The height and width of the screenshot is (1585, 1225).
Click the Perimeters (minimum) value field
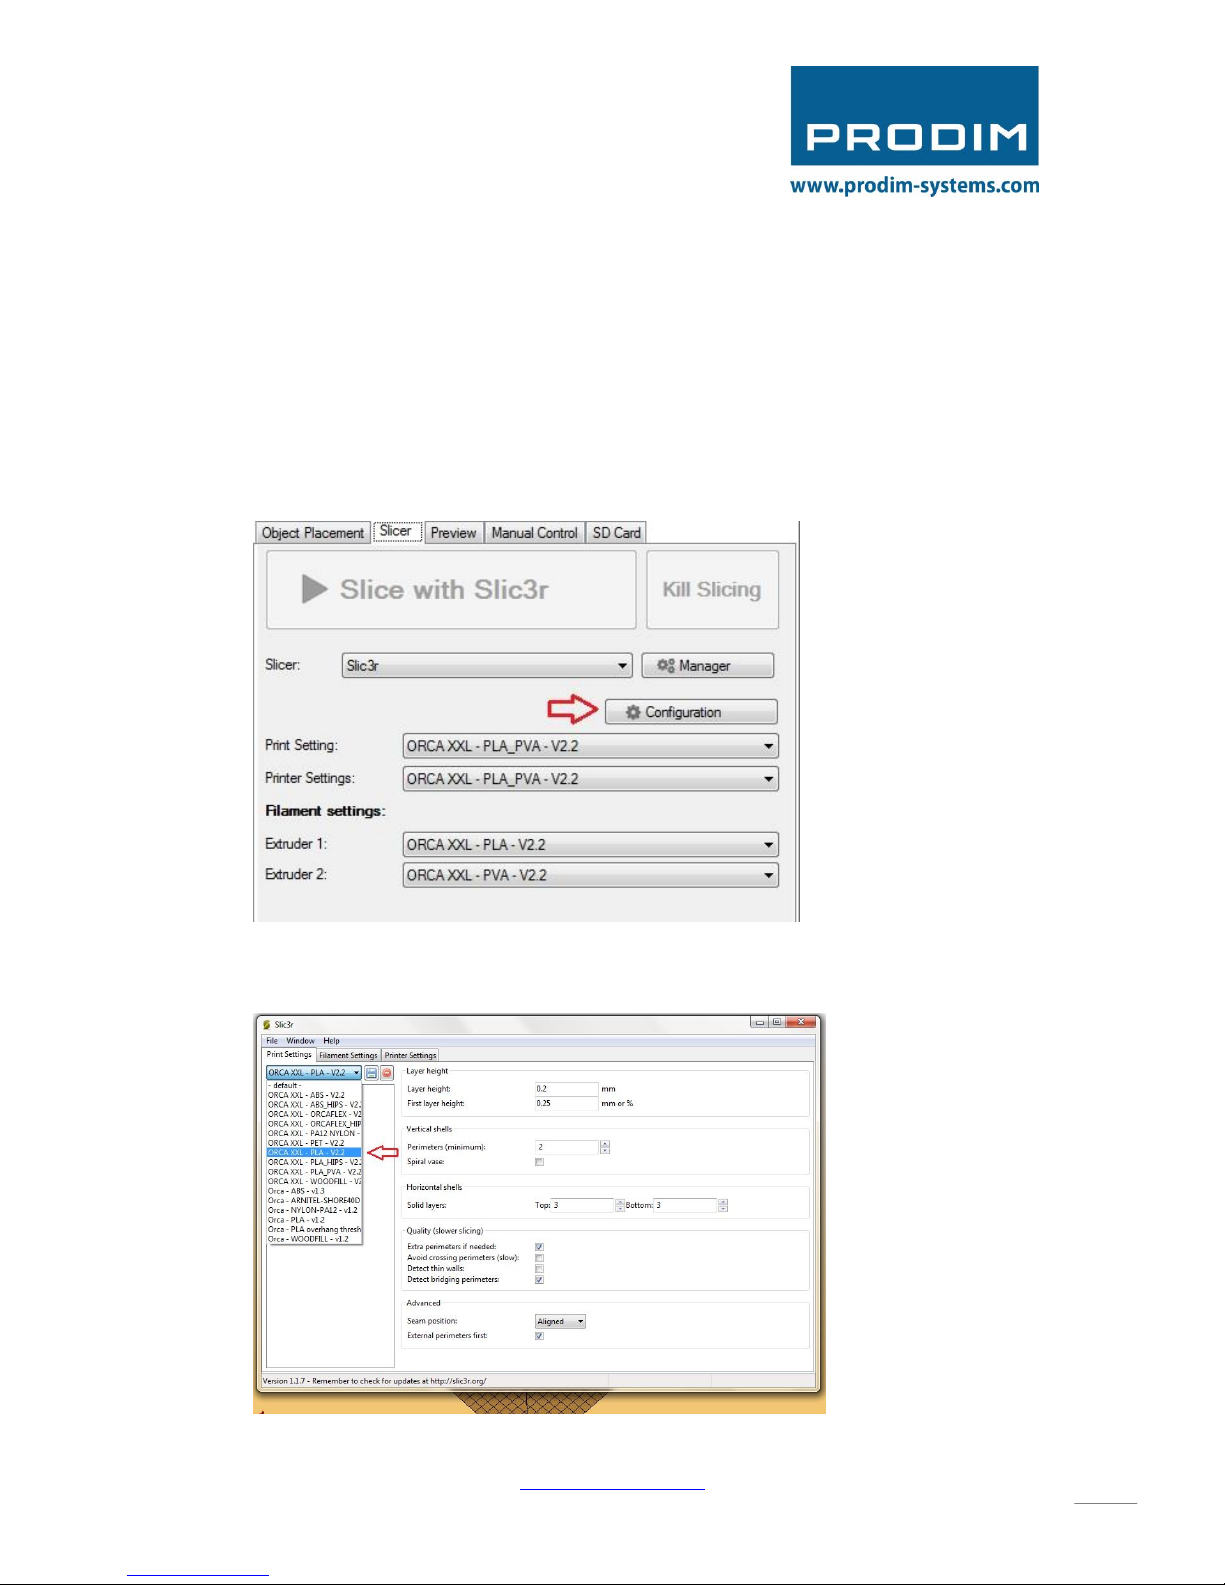(567, 1147)
